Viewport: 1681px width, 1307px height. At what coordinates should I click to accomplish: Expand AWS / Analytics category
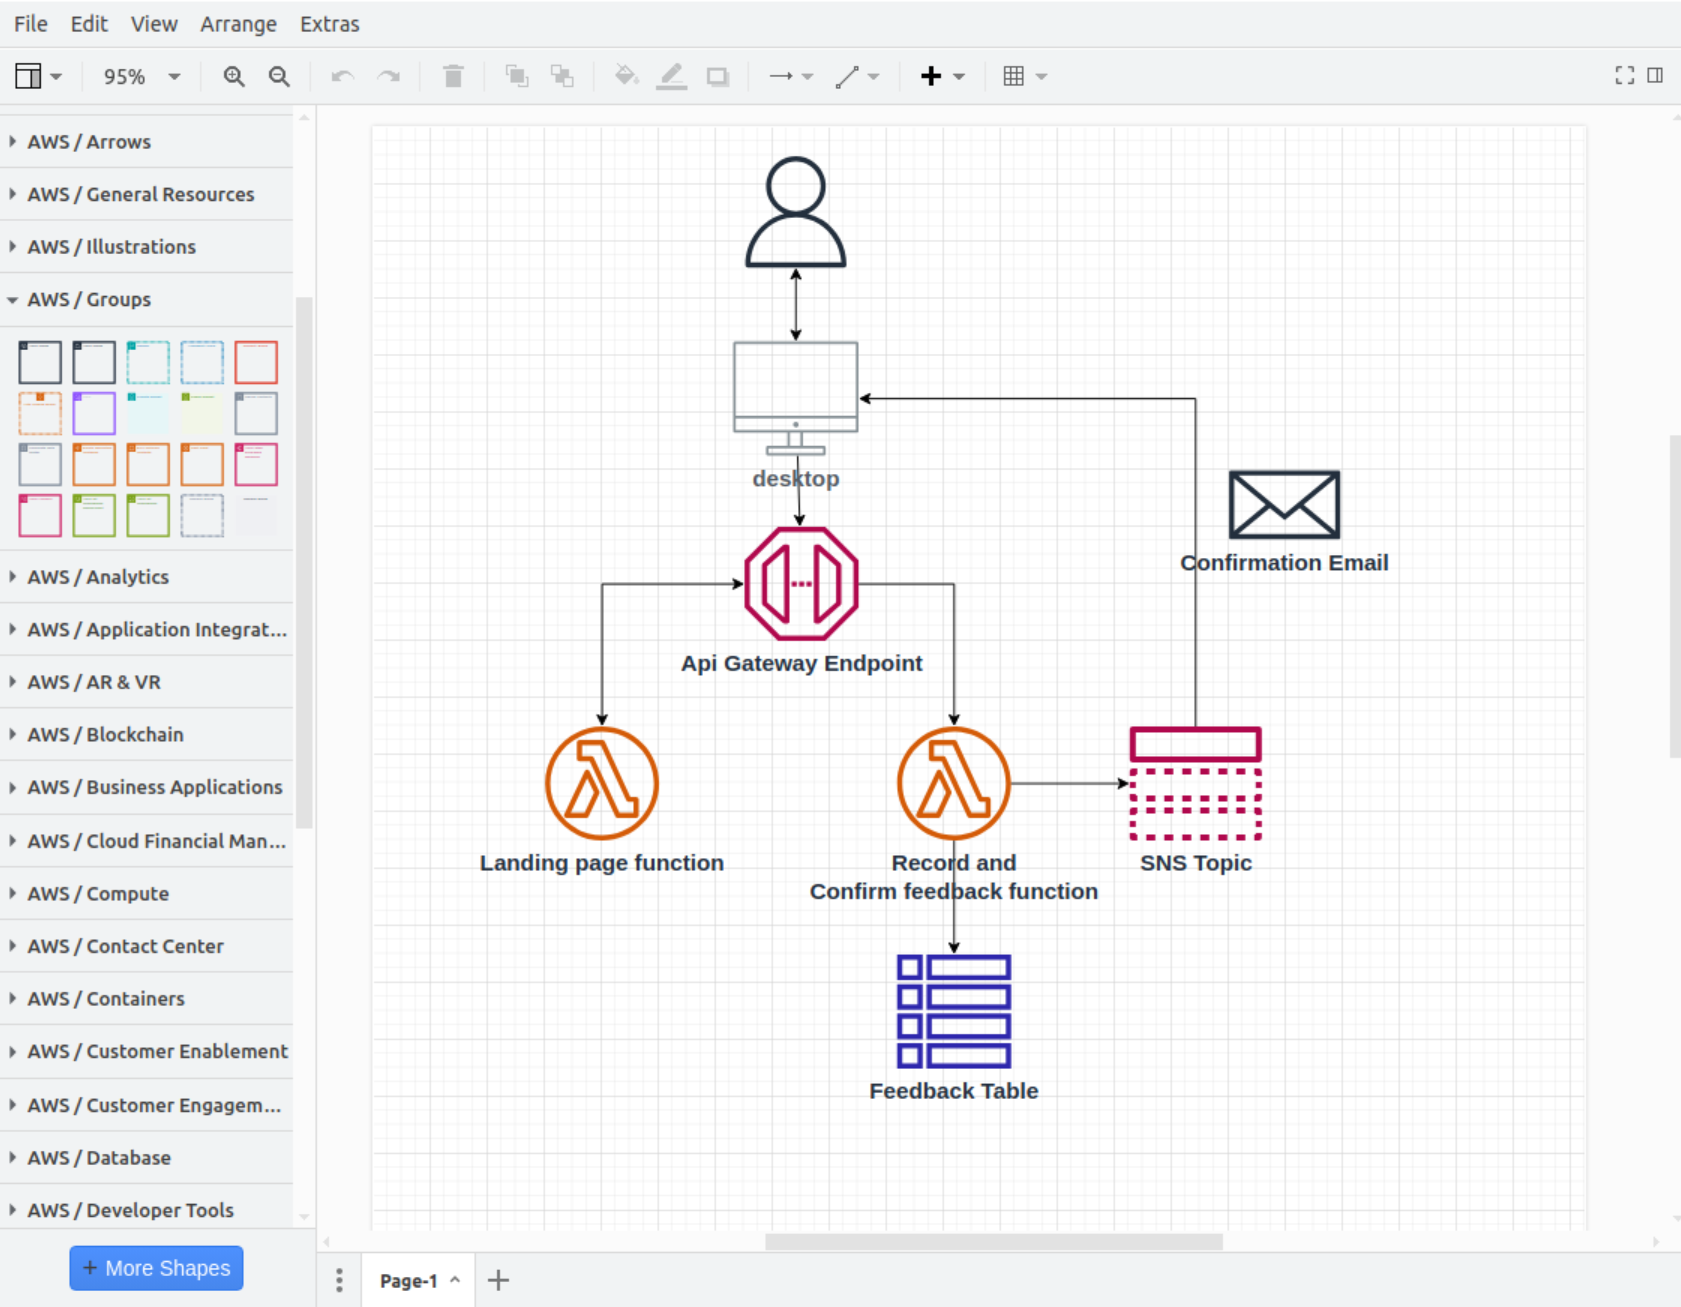click(x=146, y=577)
